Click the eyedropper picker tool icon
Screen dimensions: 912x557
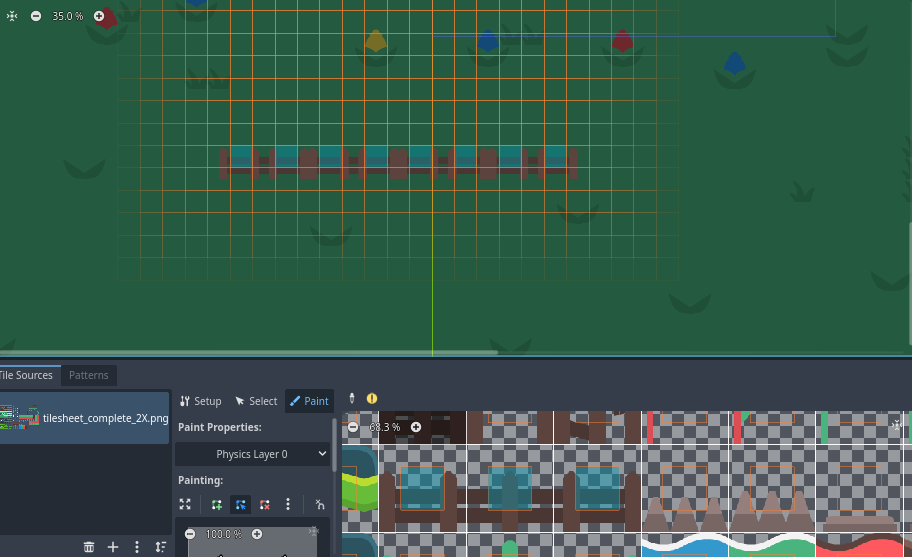[x=351, y=398]
